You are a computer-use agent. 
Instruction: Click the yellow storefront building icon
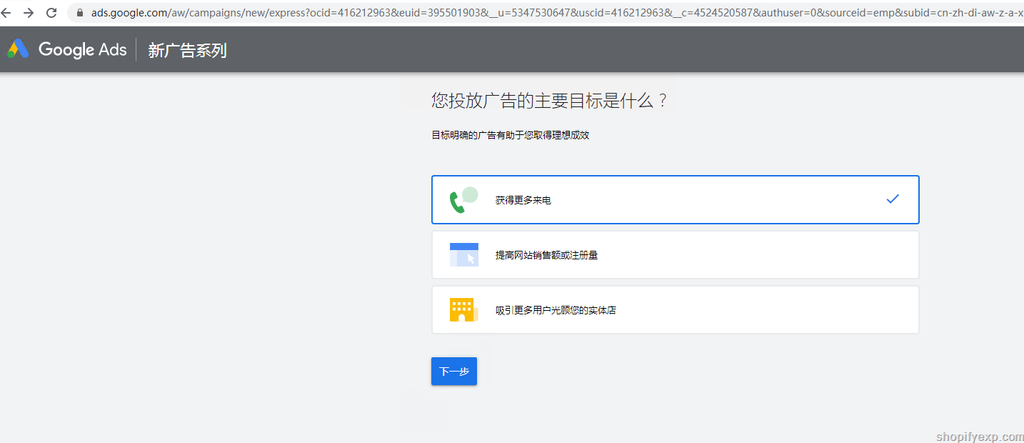463,310
